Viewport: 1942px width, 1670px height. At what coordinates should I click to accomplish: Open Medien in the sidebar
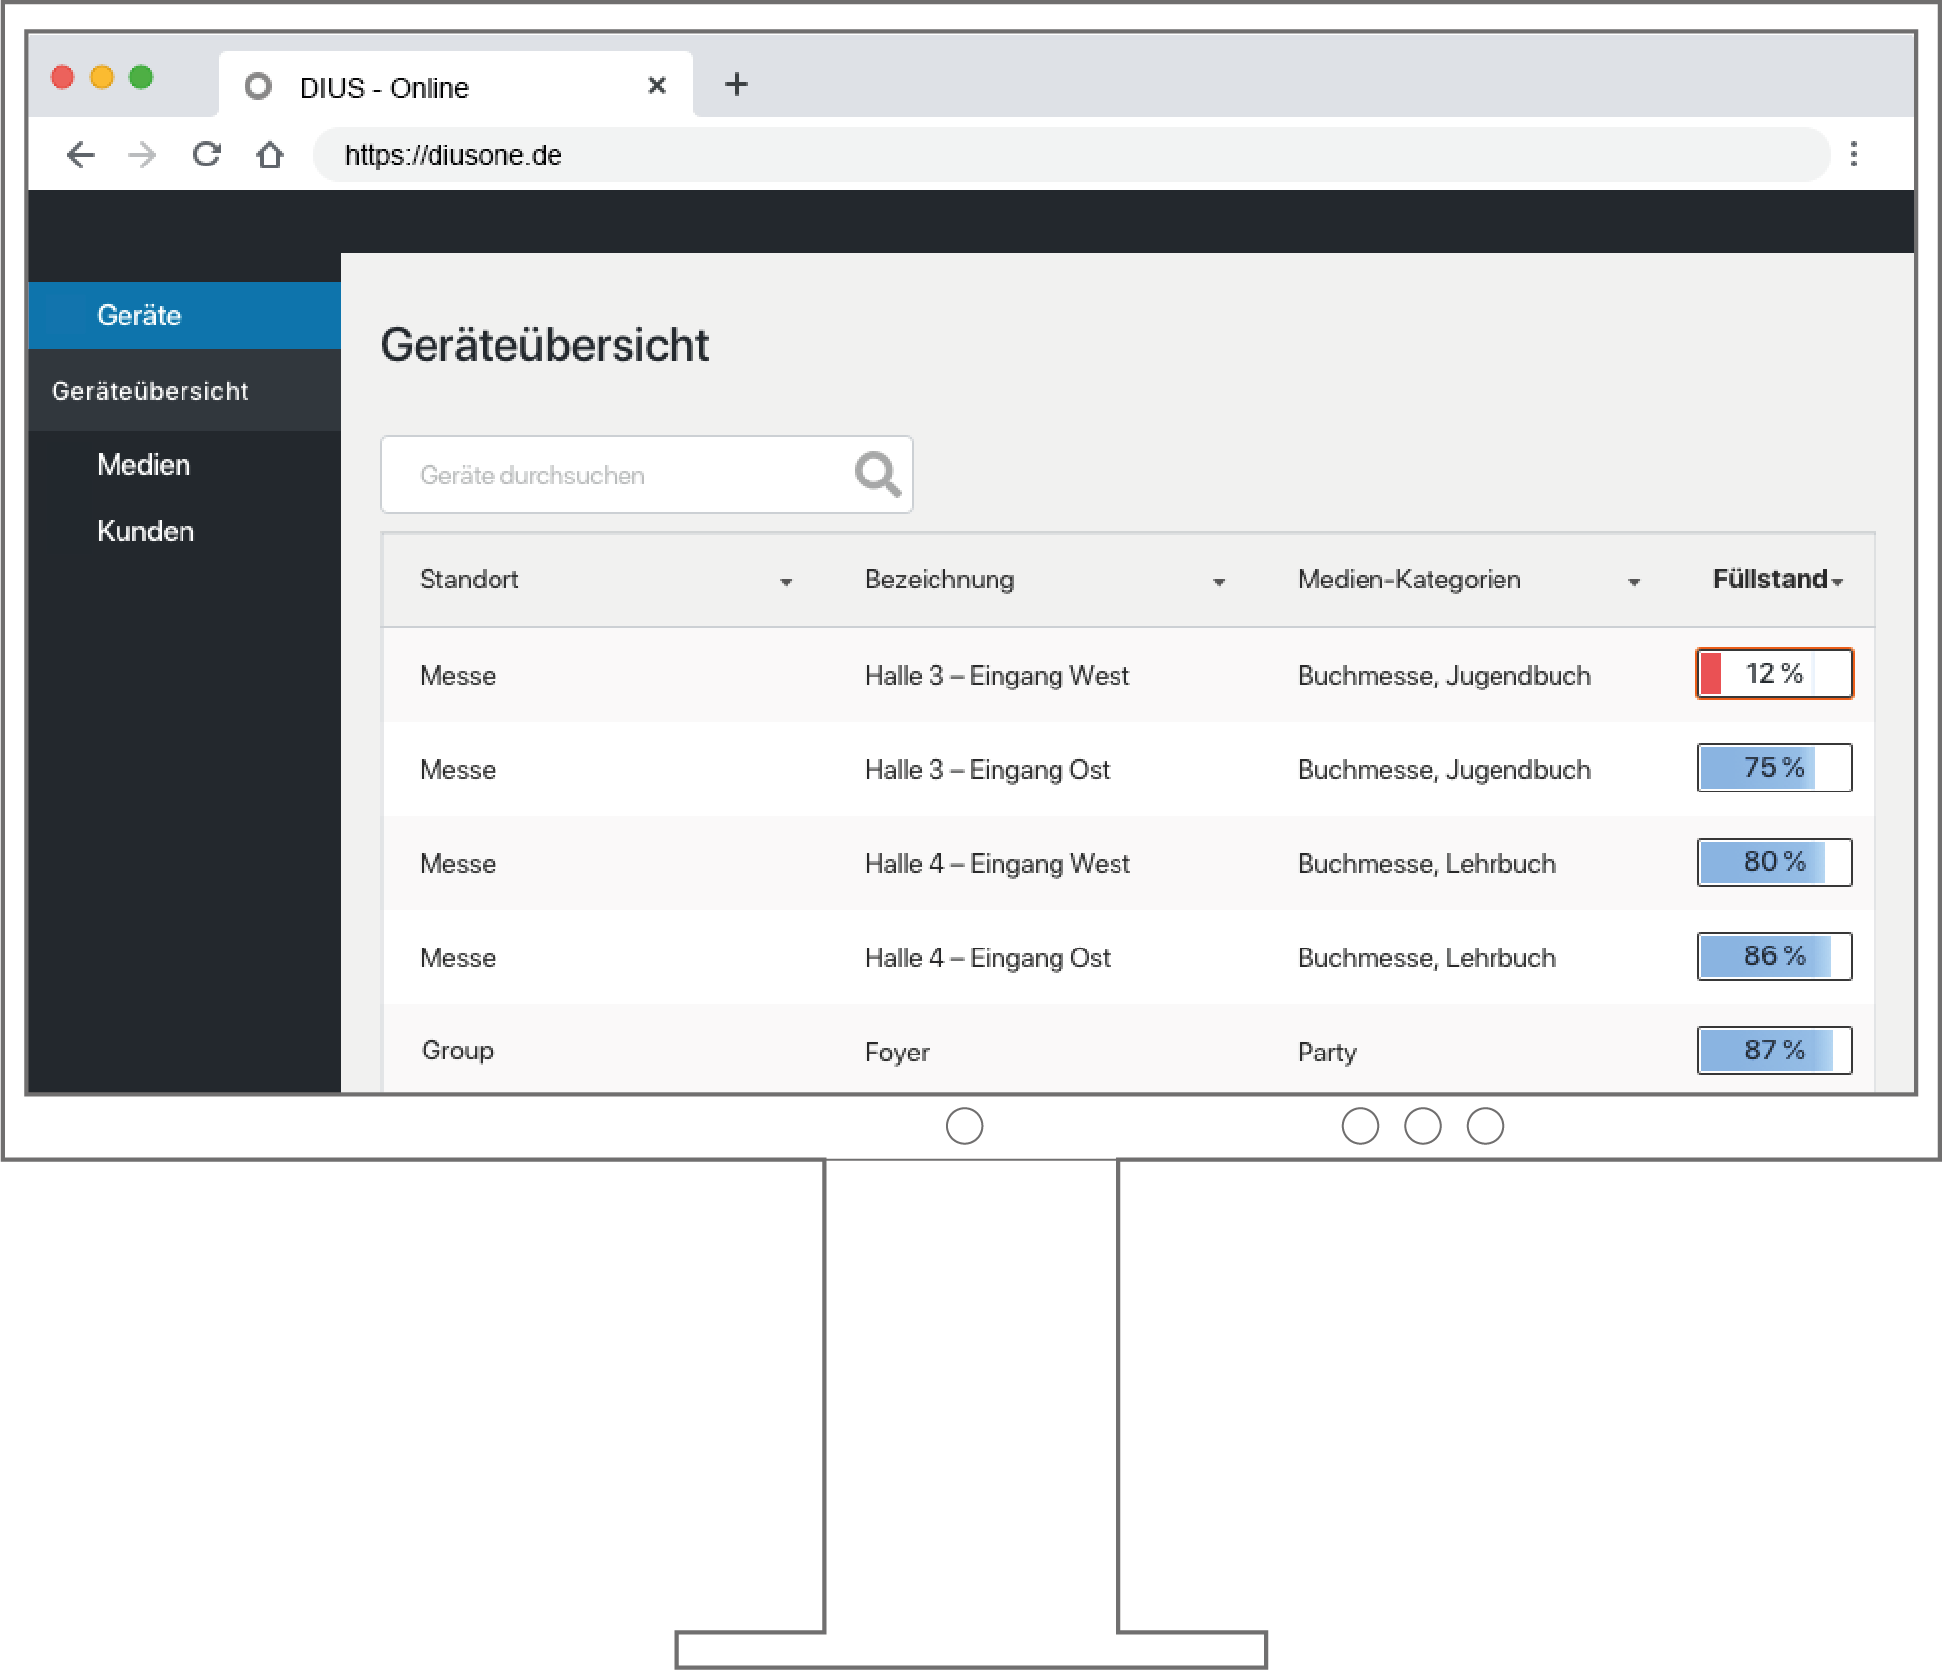(x=144, y=464)
